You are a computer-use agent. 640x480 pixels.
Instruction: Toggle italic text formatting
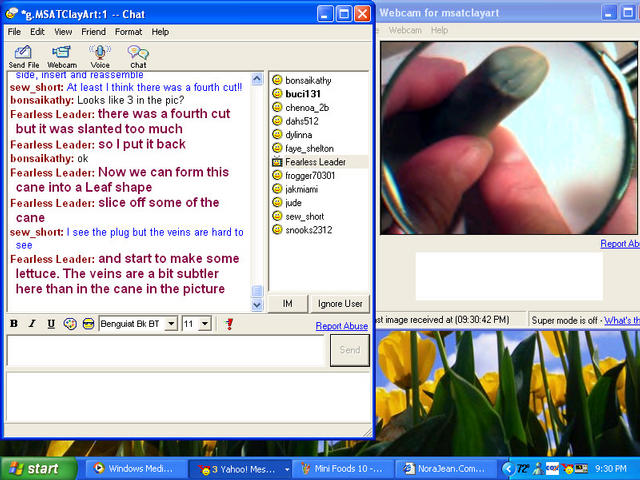[x=32, y=324]
